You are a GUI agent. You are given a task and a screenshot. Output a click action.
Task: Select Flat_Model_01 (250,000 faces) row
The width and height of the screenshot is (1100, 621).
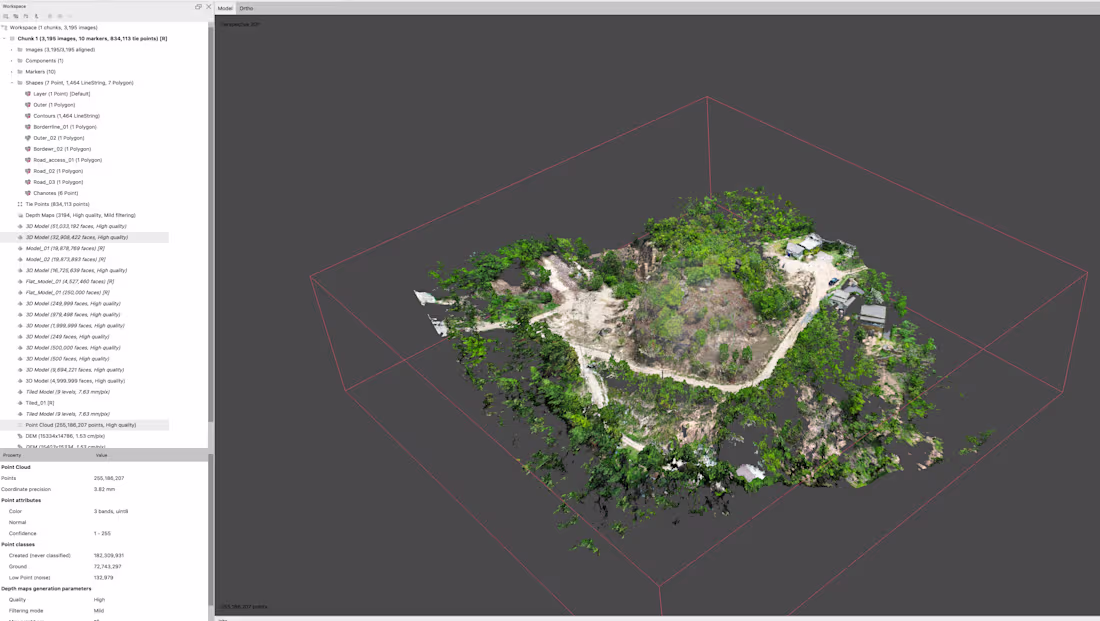[x=84, y=293]
